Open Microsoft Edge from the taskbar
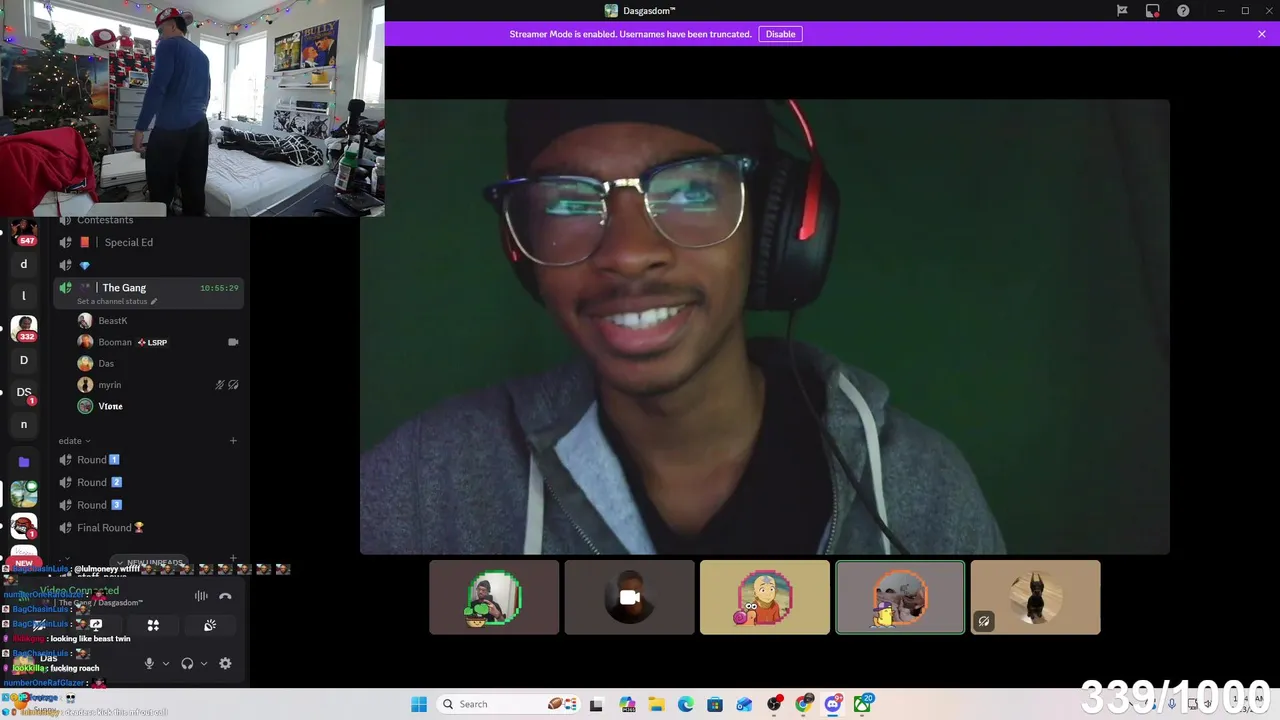The image size is (1280, 720). [685, 704]
